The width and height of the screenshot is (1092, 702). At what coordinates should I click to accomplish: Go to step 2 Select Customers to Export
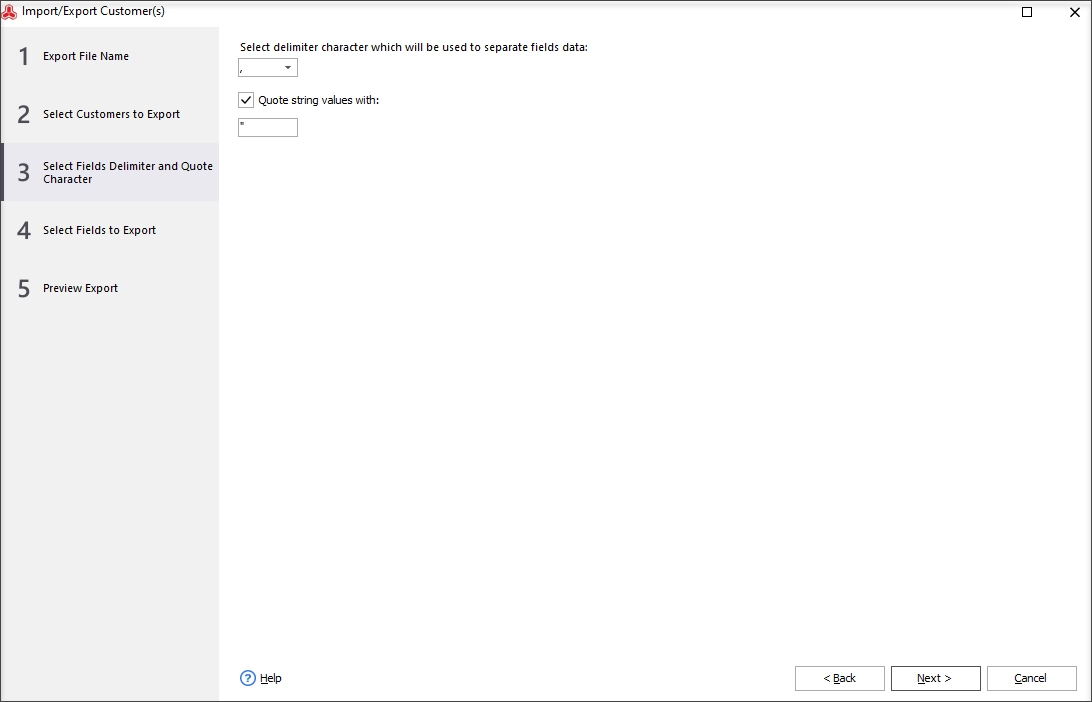click(x=110, y=114)
